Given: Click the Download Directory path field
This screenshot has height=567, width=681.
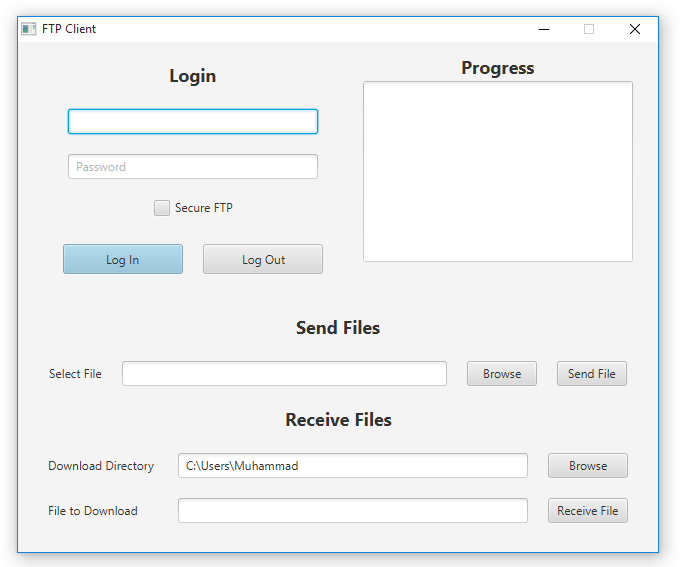Looking at the screenshot, I should tap(352, 466).
